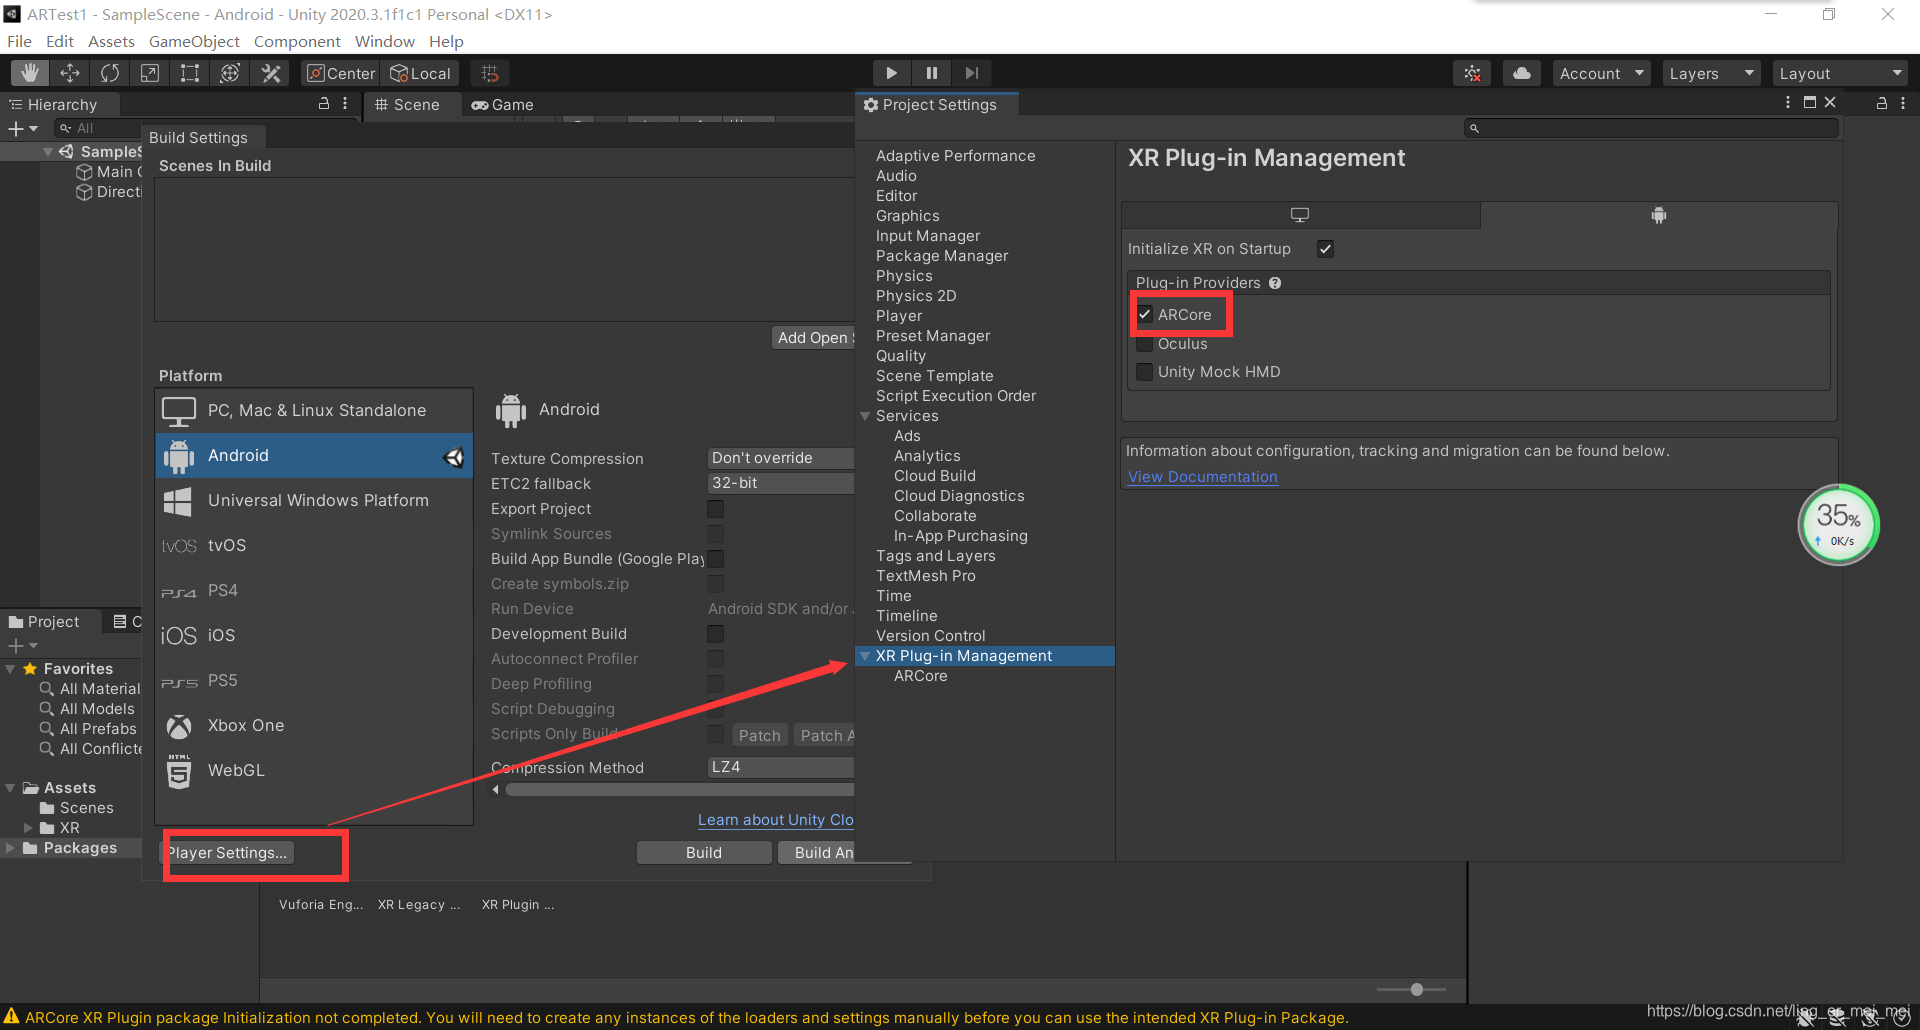Viewport: 1920px width, 1030px height.
Task: Select iOS platform
Action: (x=314, y=635)
